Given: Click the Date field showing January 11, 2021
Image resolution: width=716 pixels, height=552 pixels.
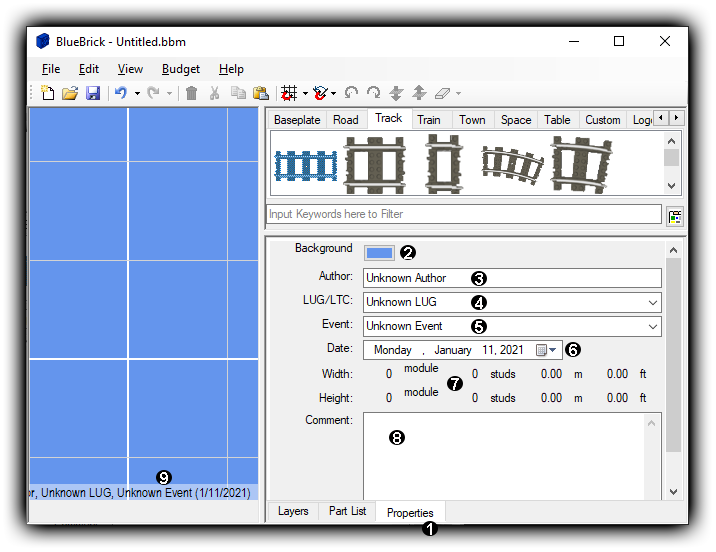Looking at the screenshot, I should [x=463, y=350].
